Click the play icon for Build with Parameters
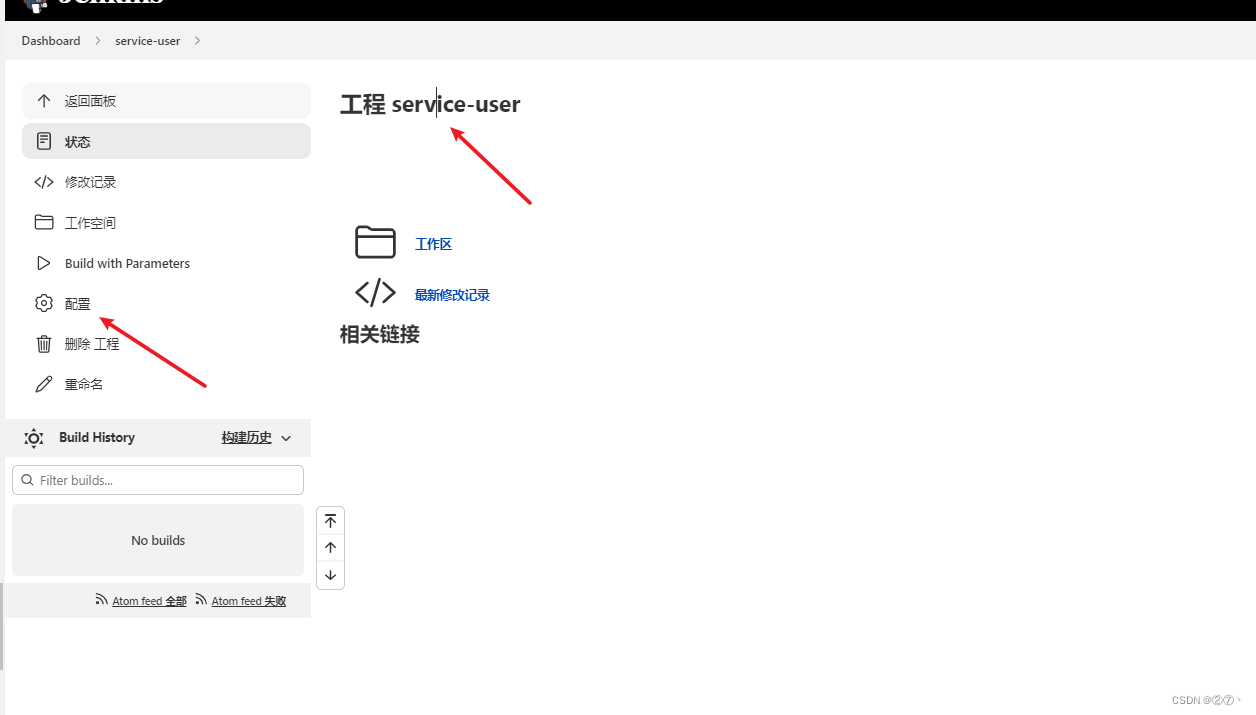This screenshot has height=715, width=1256. 43,263
